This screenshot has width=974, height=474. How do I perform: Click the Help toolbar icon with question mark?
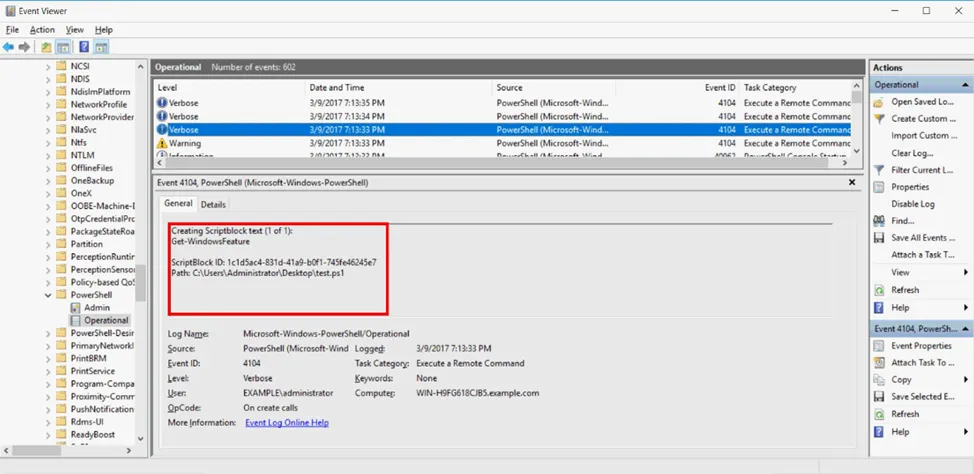(84, 47)
